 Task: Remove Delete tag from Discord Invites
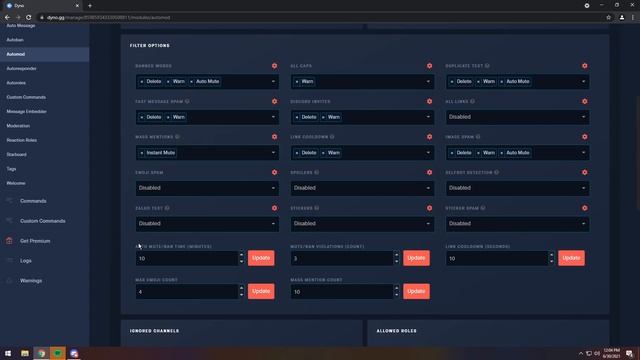tap(297, 117)
